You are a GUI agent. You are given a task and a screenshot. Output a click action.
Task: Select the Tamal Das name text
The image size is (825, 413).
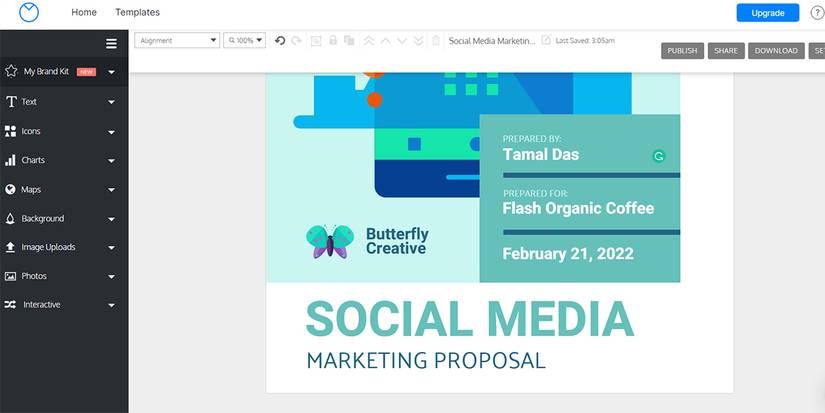pyautogui.click(x=541, y=155)
